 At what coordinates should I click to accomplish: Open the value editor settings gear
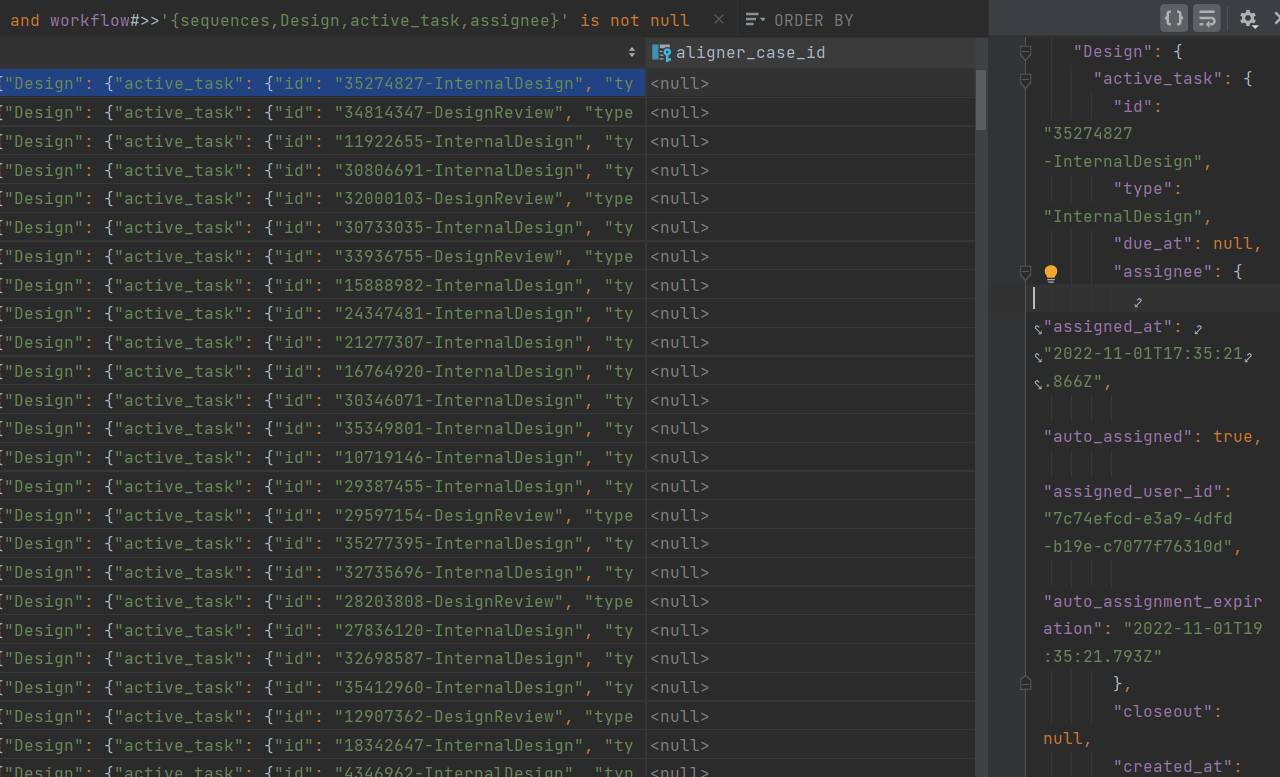coord(1248,19)
